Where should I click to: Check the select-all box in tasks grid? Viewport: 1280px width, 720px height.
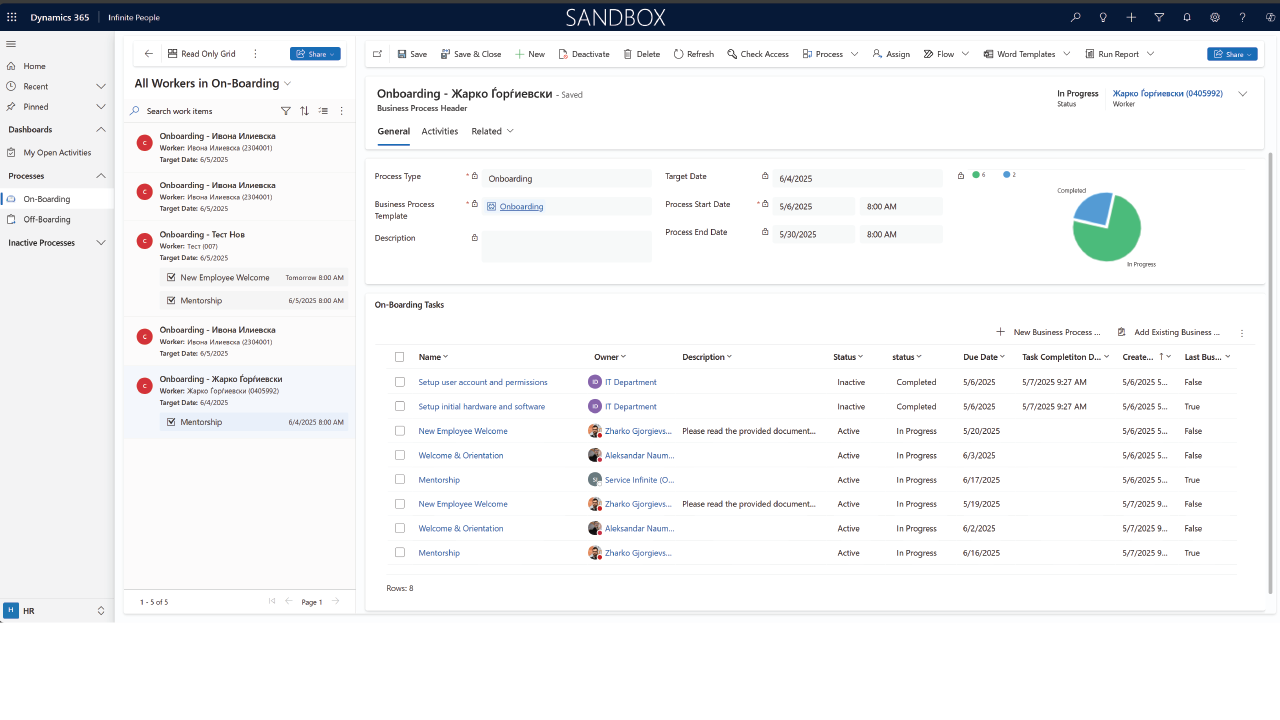[x=400, y=357]
